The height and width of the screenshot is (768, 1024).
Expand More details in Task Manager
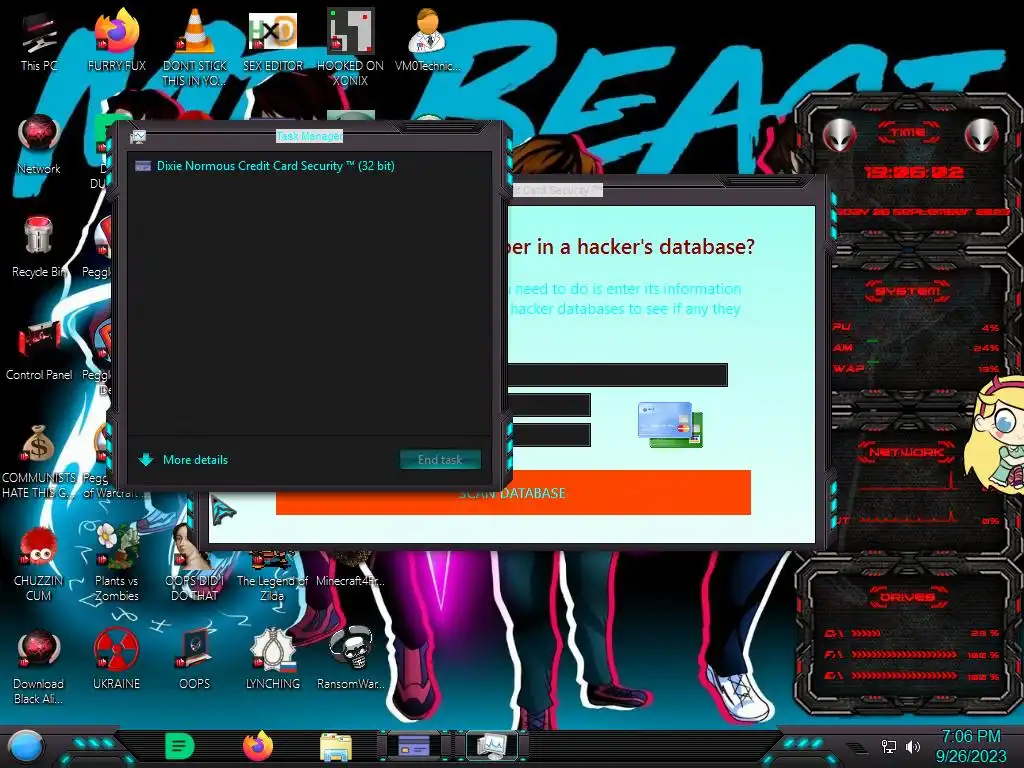click(184, 460)
